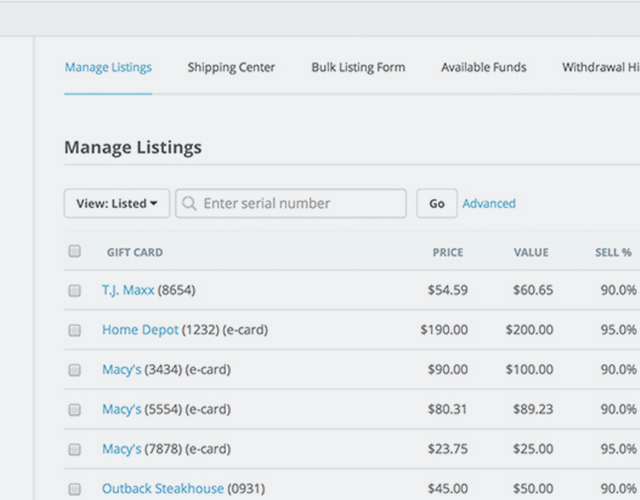Toggle the select-all checkbox in header

tap(75, 251)
